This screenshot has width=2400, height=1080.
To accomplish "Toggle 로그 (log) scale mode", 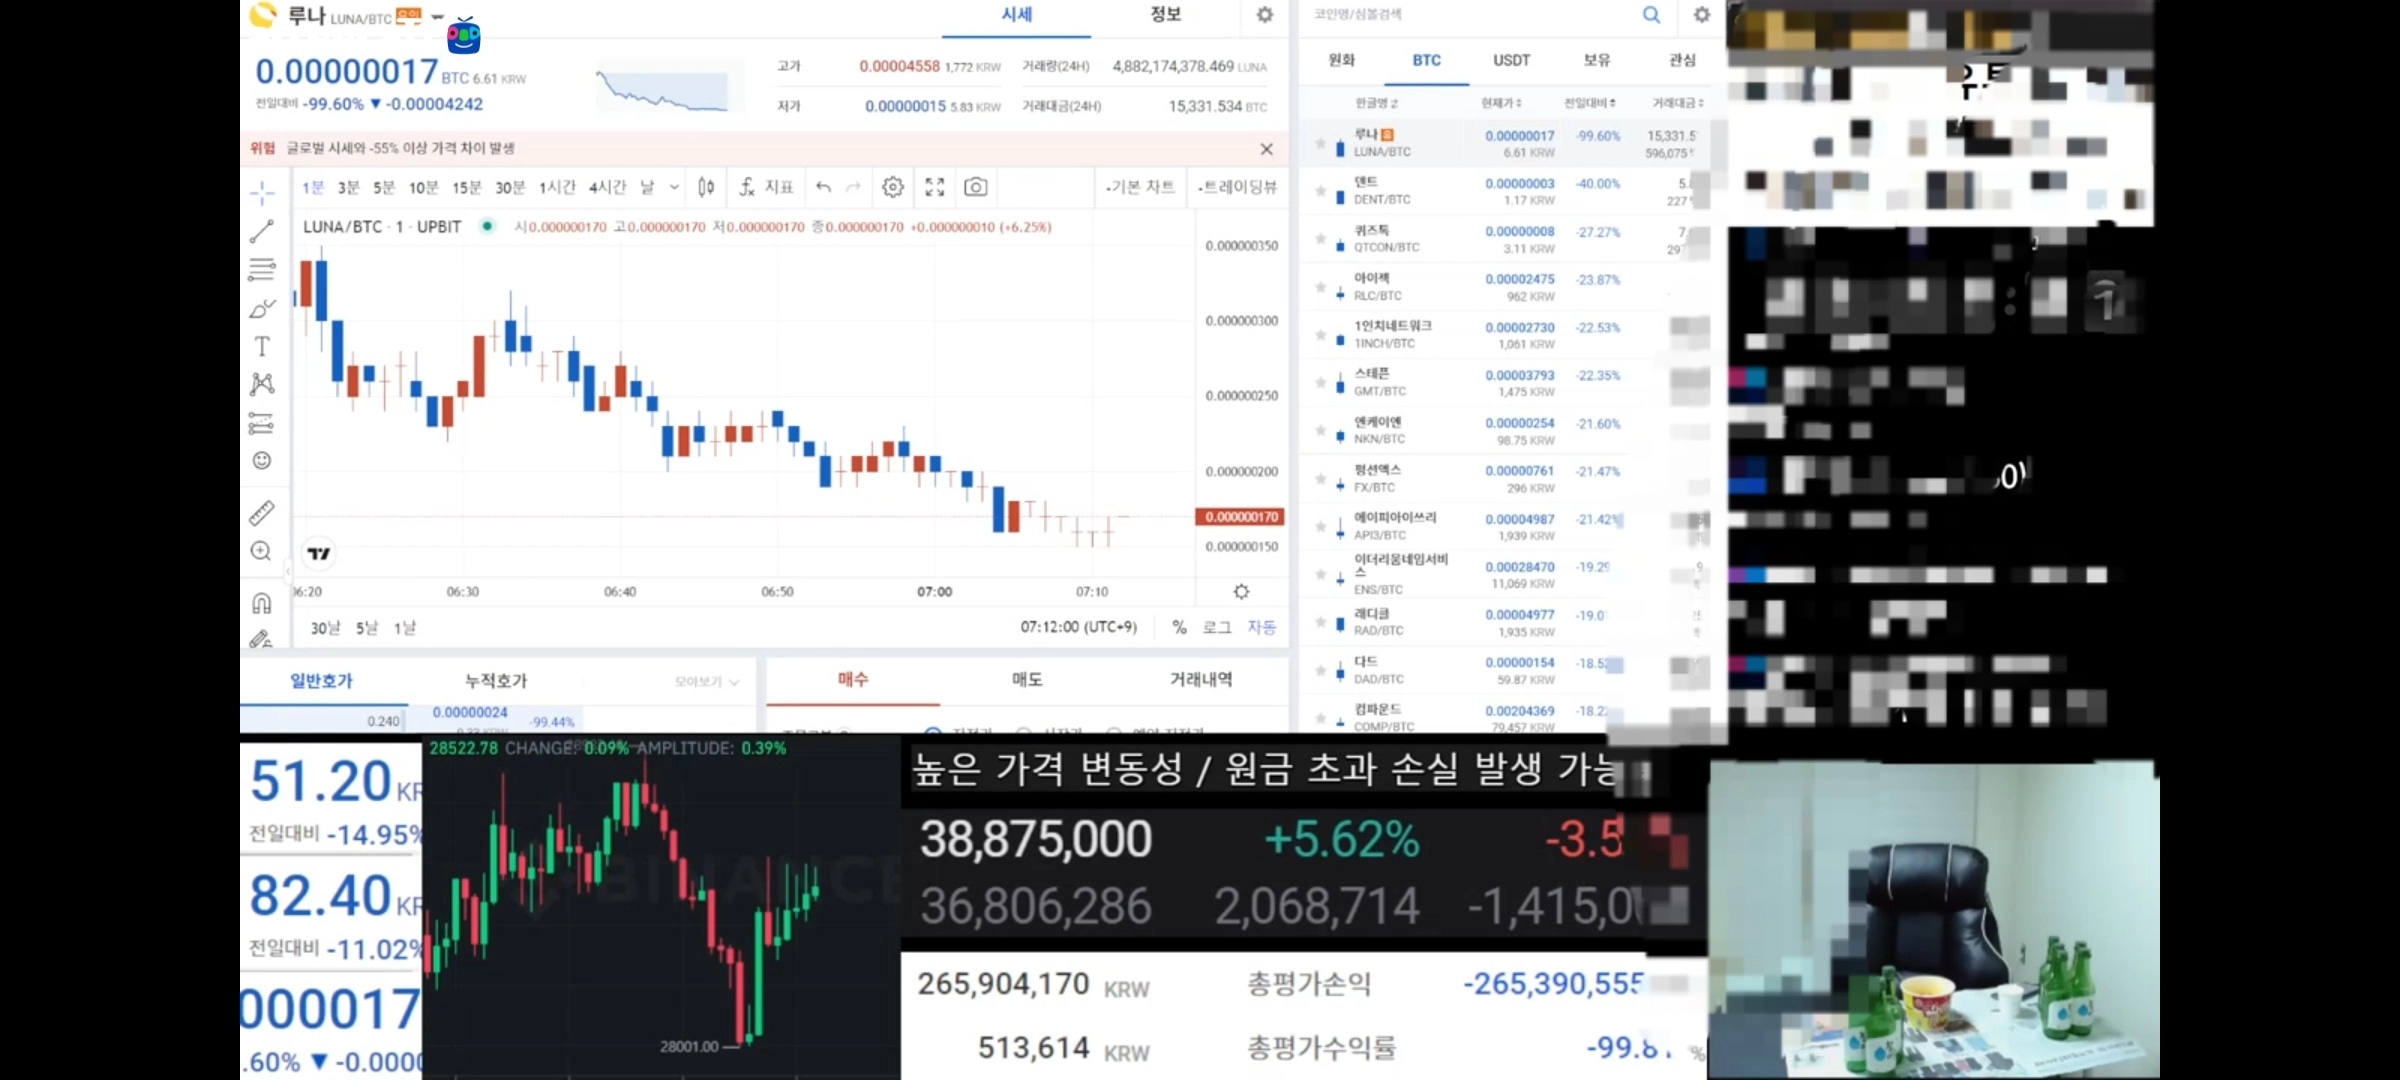I will (1216, 627).
